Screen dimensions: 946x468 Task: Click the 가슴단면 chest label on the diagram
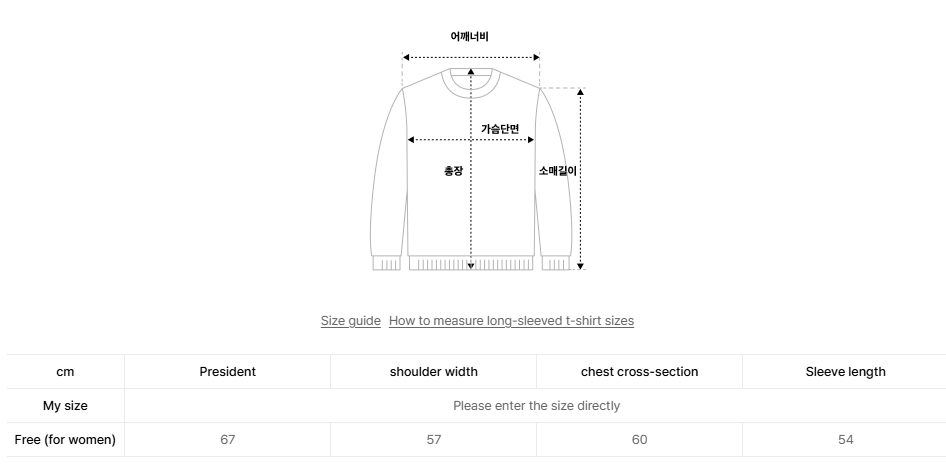(500, 128)
